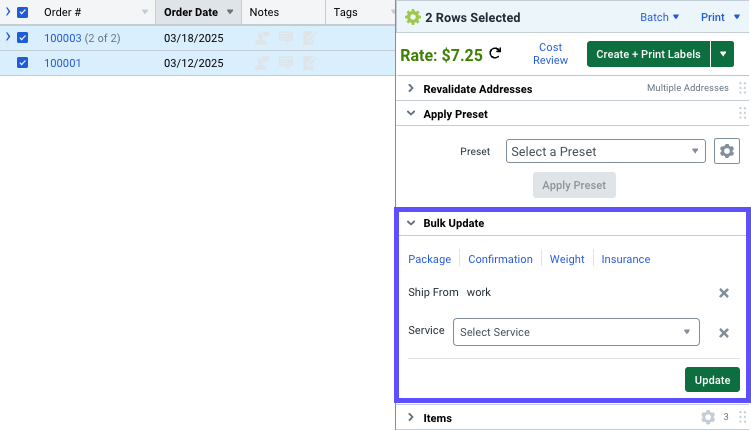Refresh the shipping rate
751x430 pixels.
coord(495,53)
